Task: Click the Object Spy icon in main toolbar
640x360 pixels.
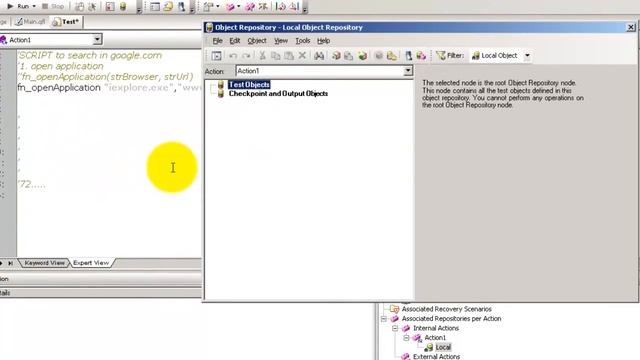Action: point(181,7)
